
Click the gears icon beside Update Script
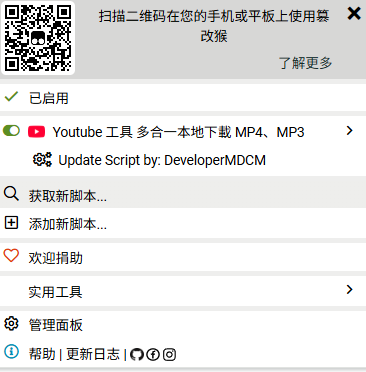(42, 159)
